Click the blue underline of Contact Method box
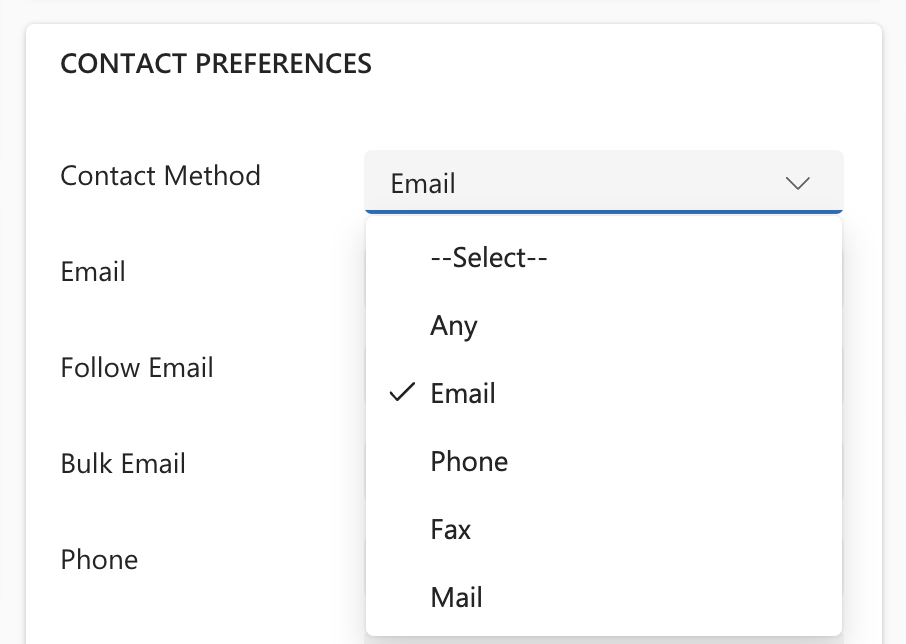The image size is (906, 644). 603,212
